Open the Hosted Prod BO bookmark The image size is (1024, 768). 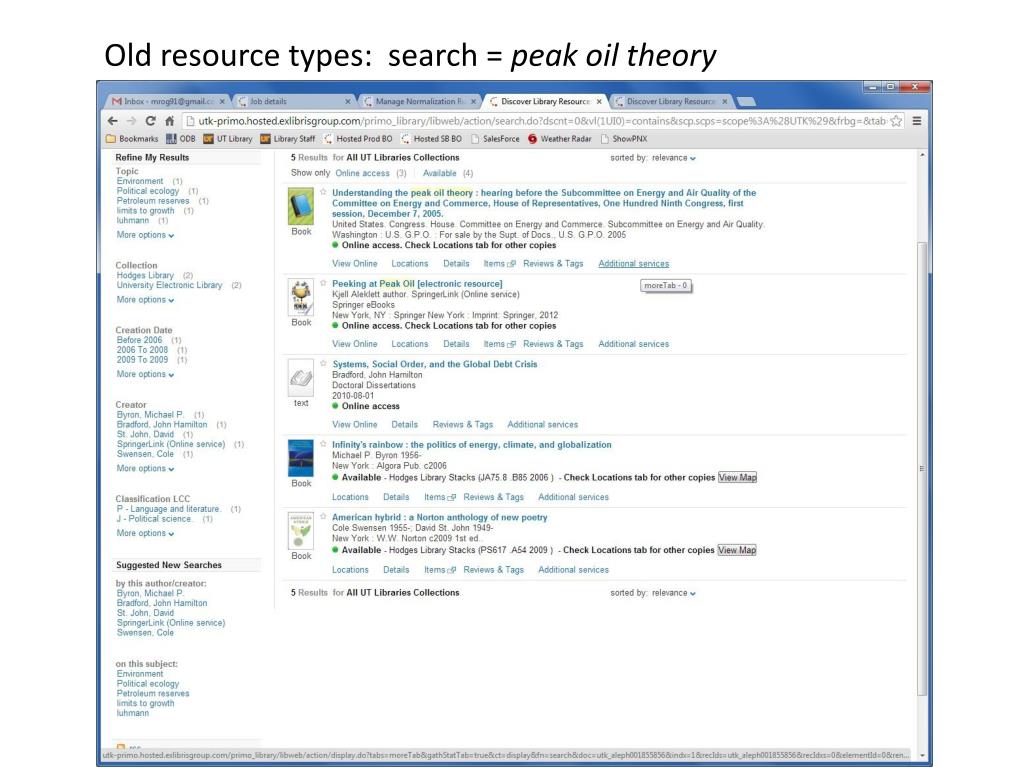pos(358,138)
